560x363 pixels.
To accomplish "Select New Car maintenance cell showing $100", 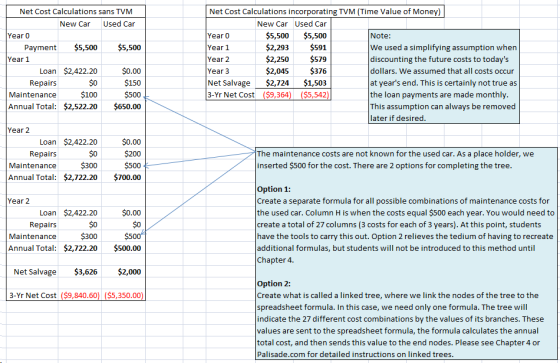I will (x=89, y=95).
